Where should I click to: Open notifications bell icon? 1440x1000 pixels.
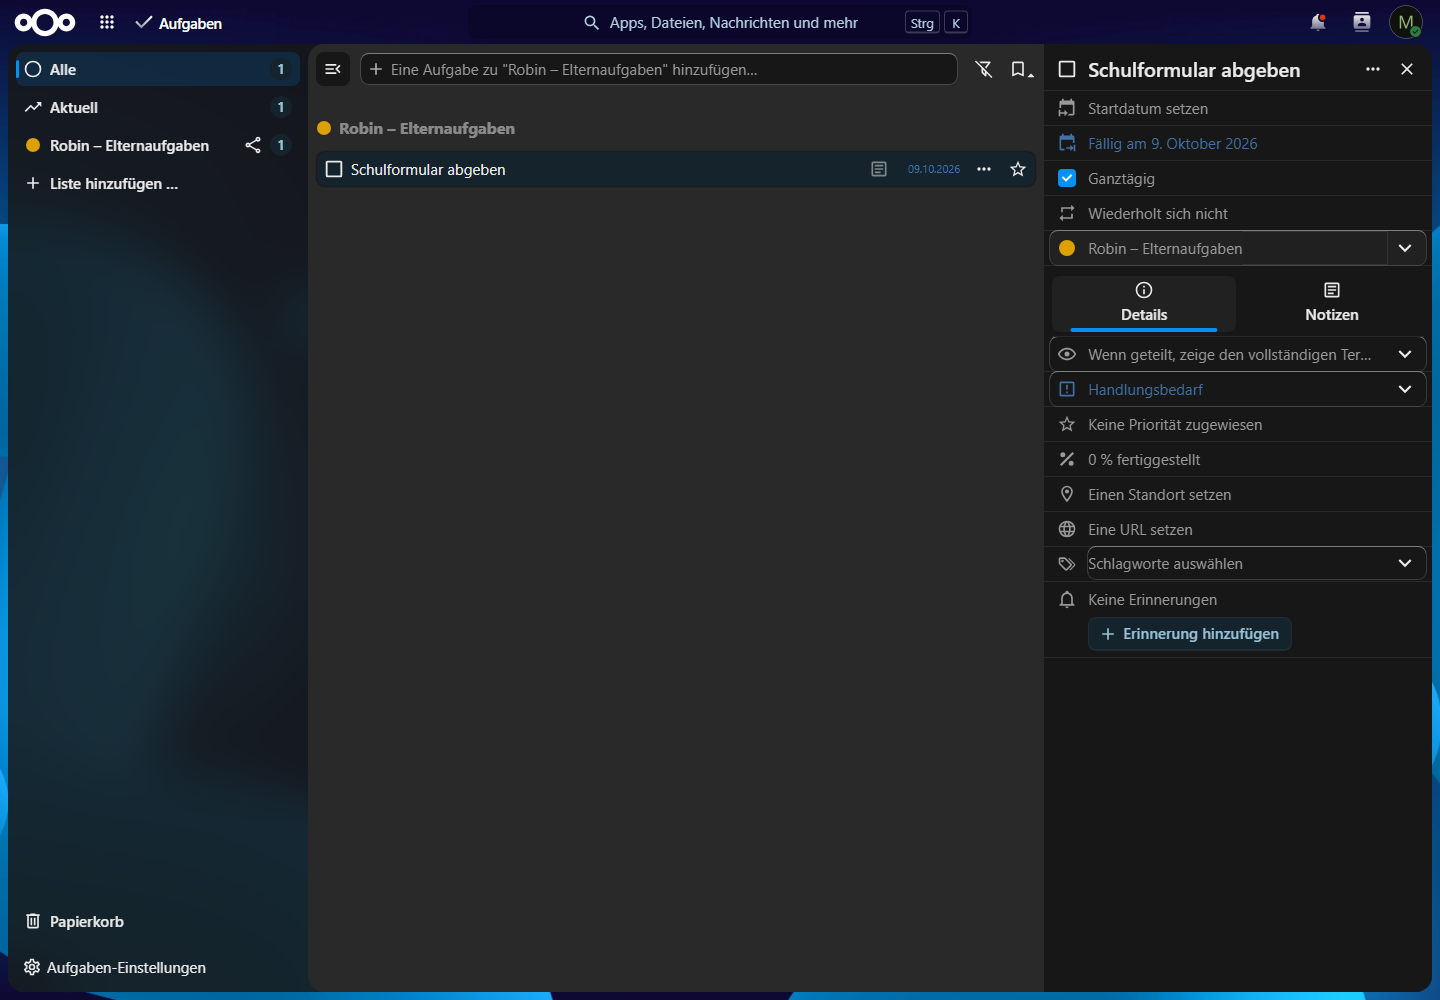click(1318, 22)
